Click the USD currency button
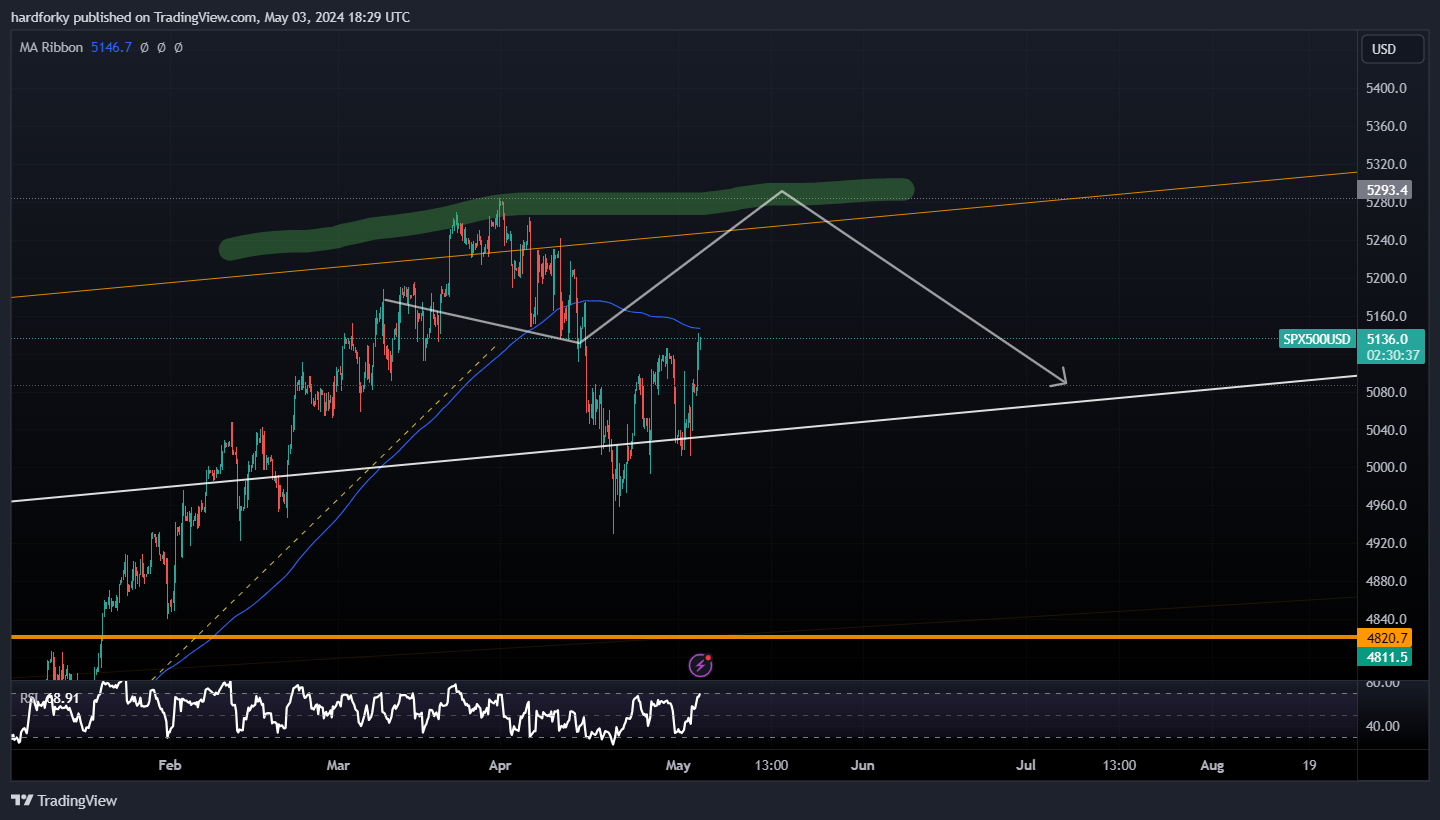 click(x=1392, y=50)
